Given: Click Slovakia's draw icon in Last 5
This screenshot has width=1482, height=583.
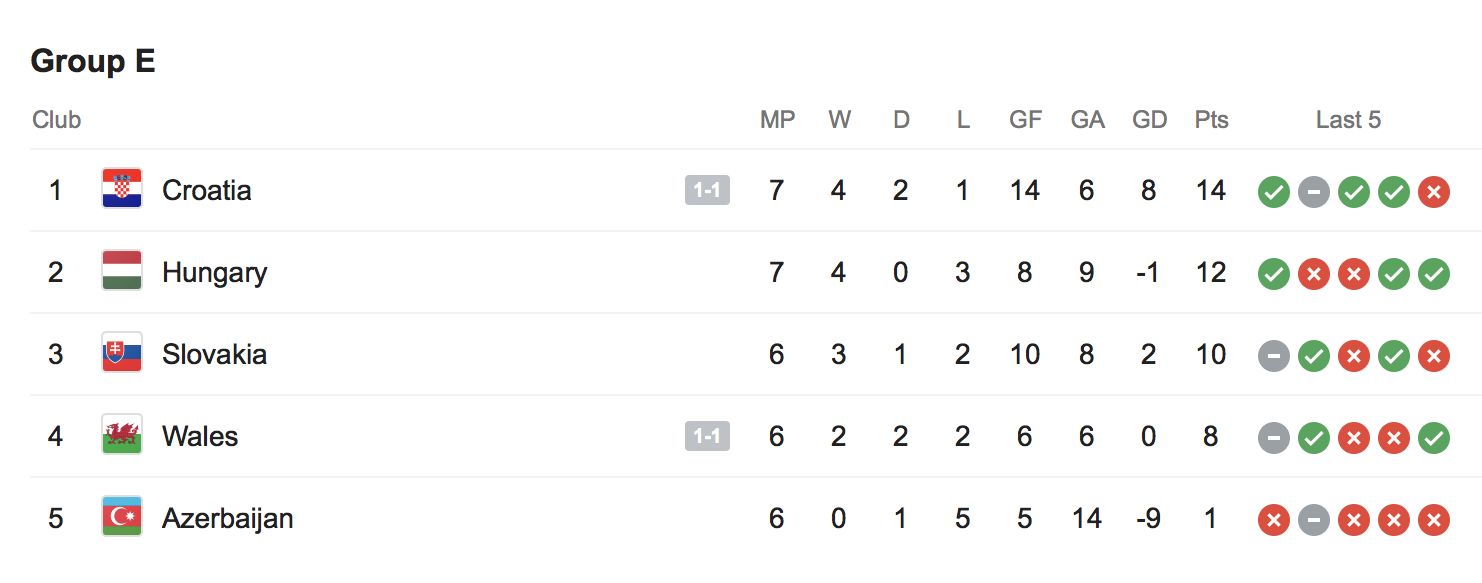Looking at the screenshot, I should [x=1273, y=355].
